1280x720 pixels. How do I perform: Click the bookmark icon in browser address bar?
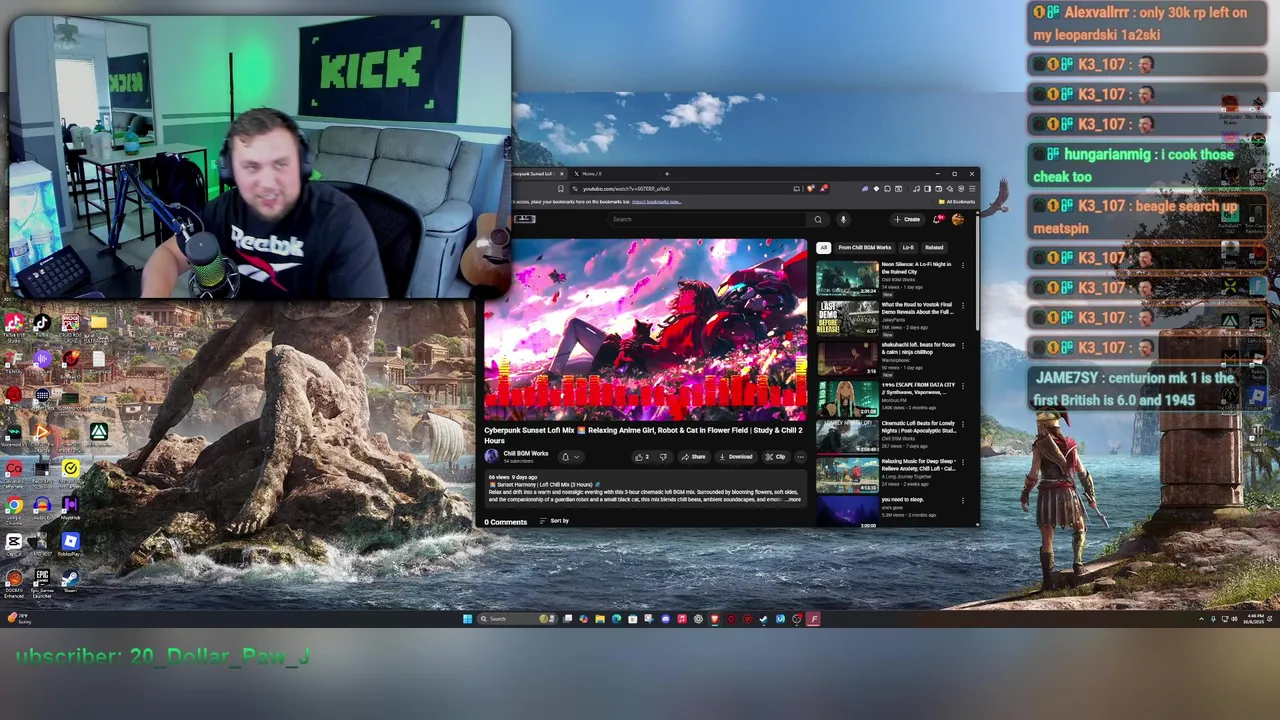(x=561, y=189)
